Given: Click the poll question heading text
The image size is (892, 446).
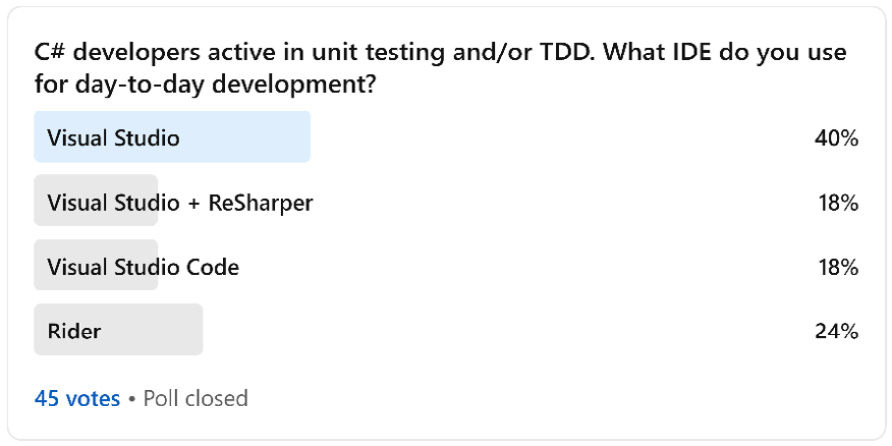Looking at the screenshot, I should [x=440, y=69].
